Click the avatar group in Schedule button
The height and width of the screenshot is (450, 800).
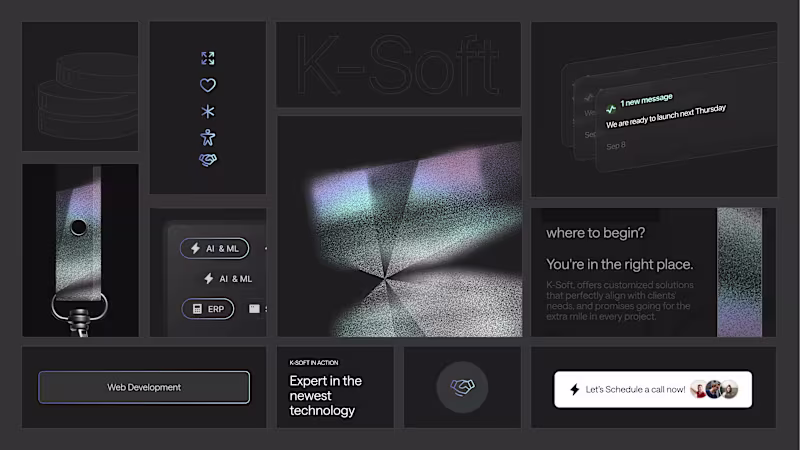click(714, 389)
